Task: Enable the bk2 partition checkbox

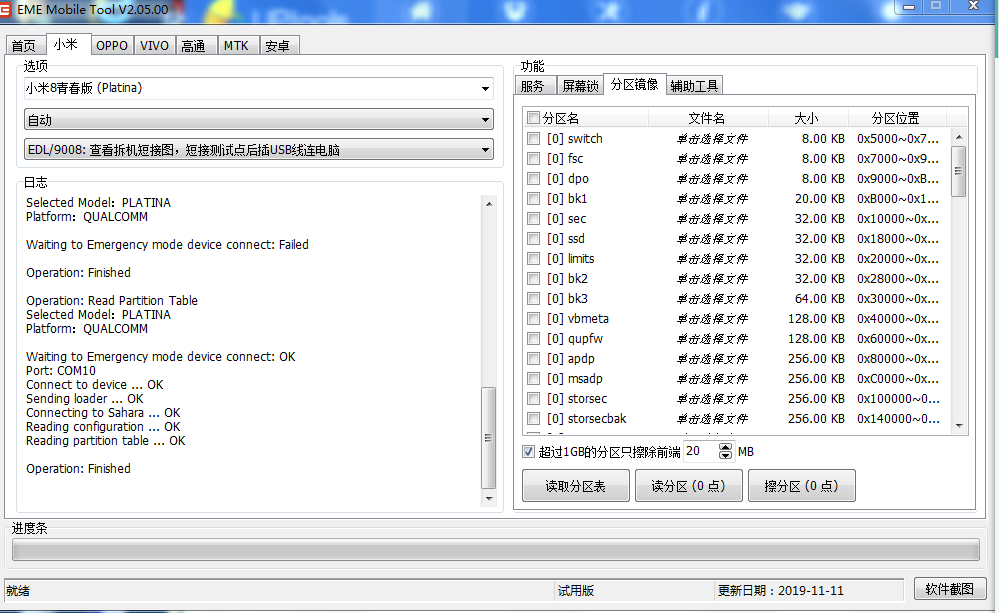Action: [534, 278]
